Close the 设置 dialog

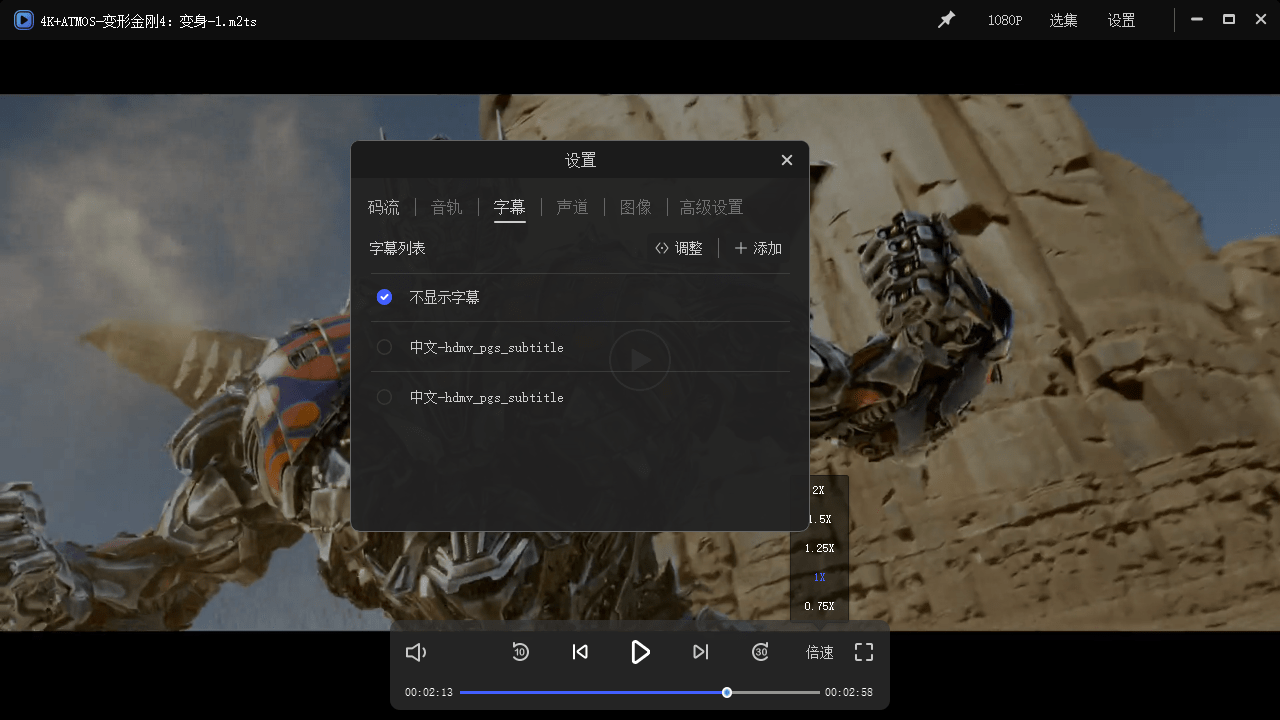pos(787,160)
